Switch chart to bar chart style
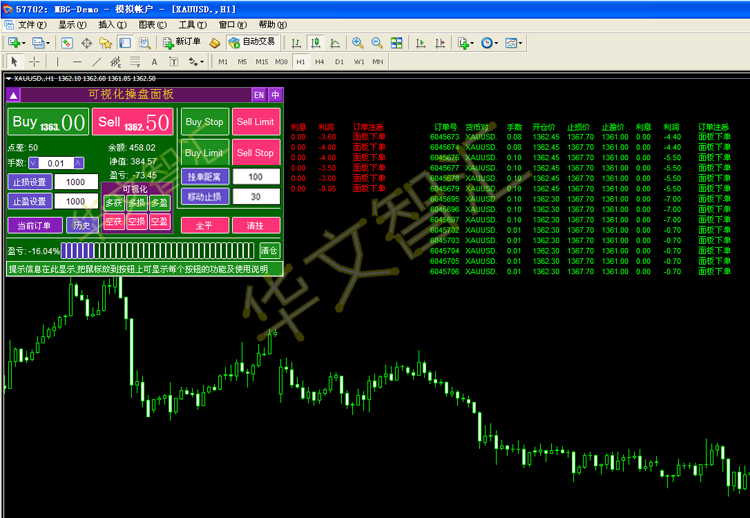Screen dimensions: 750x518 click(x=296, y=43)
